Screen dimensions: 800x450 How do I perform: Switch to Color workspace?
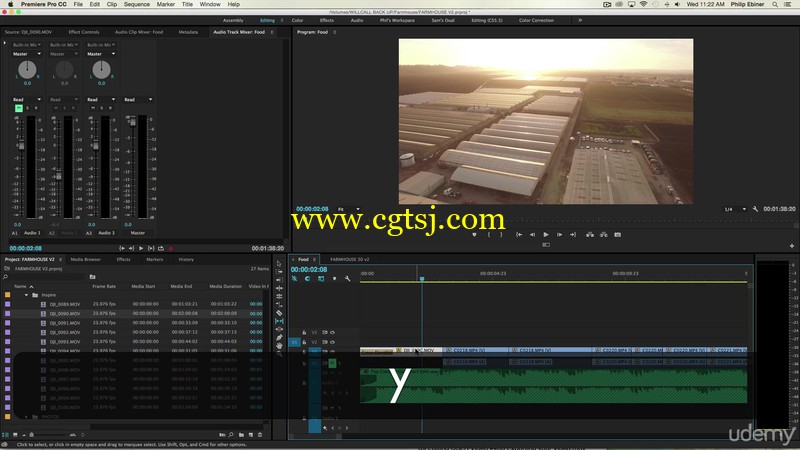(x=297, y=20)
